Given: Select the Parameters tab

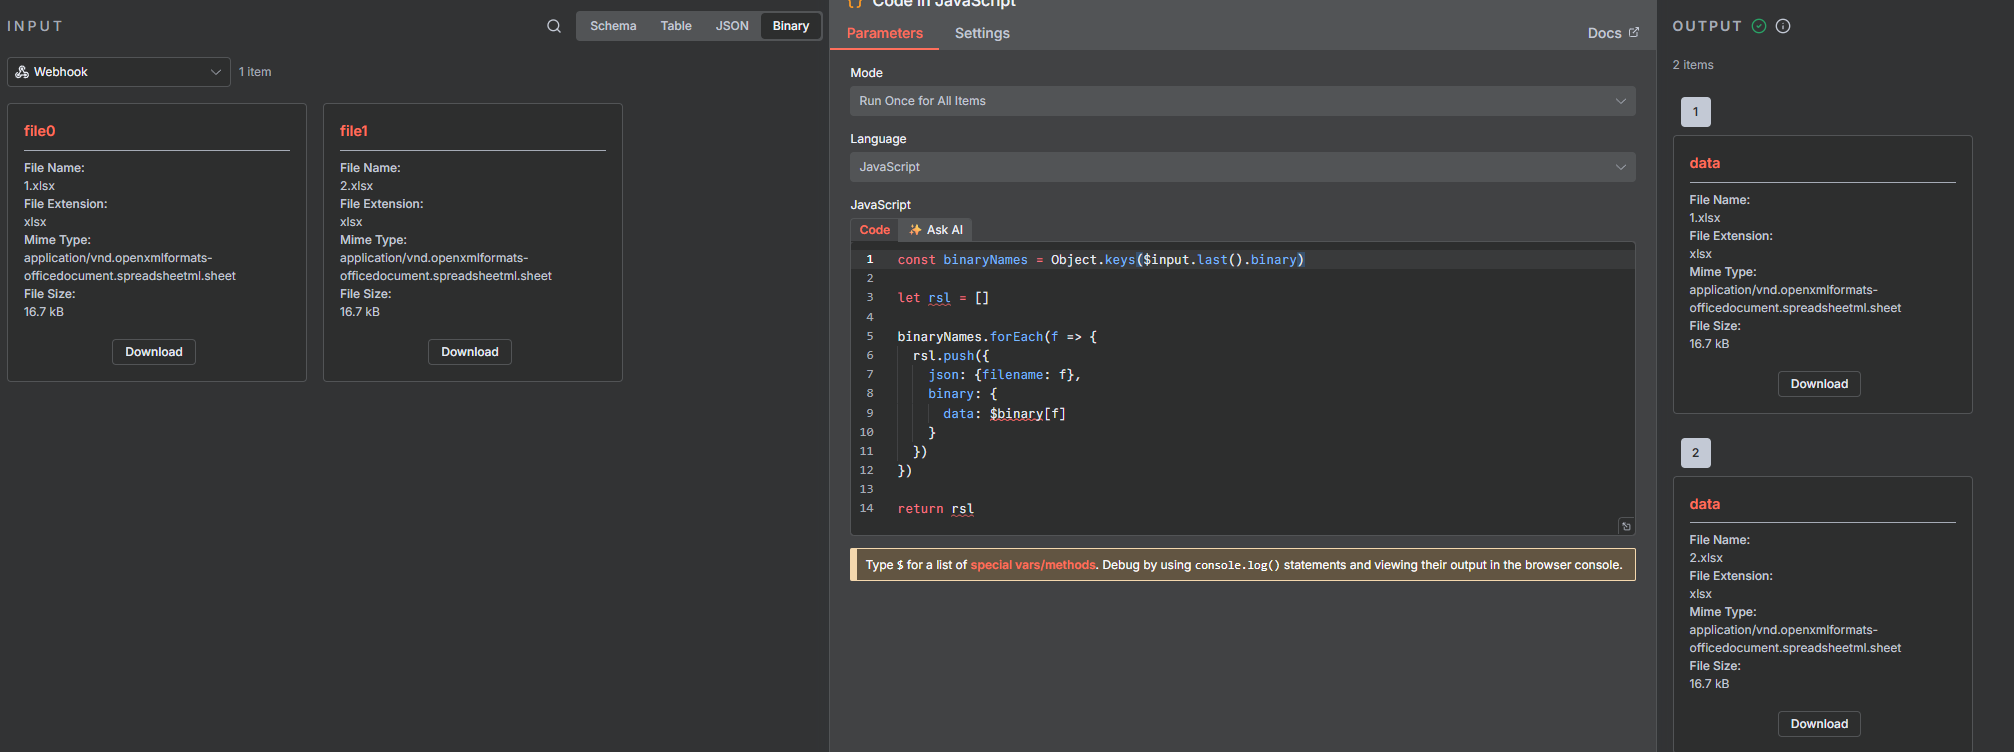Looking at the screenshot, I should (884, 33).
